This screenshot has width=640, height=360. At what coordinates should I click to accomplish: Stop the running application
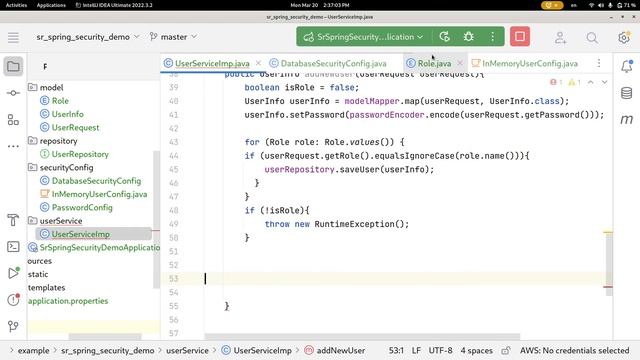pyautogui.click(x=520, y=37)
